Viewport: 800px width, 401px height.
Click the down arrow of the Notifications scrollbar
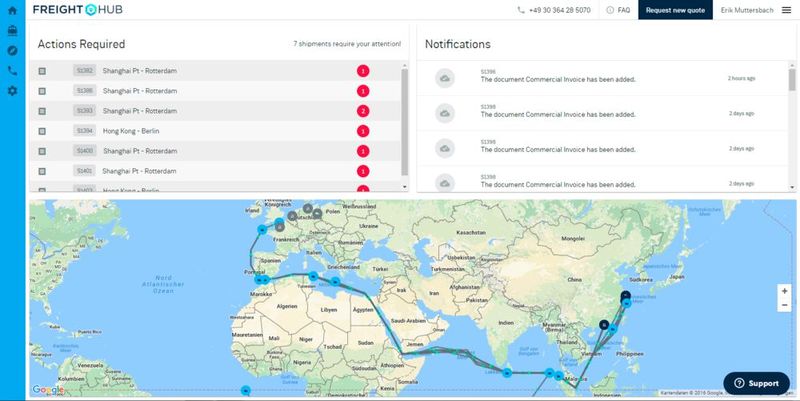tap(792, 187)
